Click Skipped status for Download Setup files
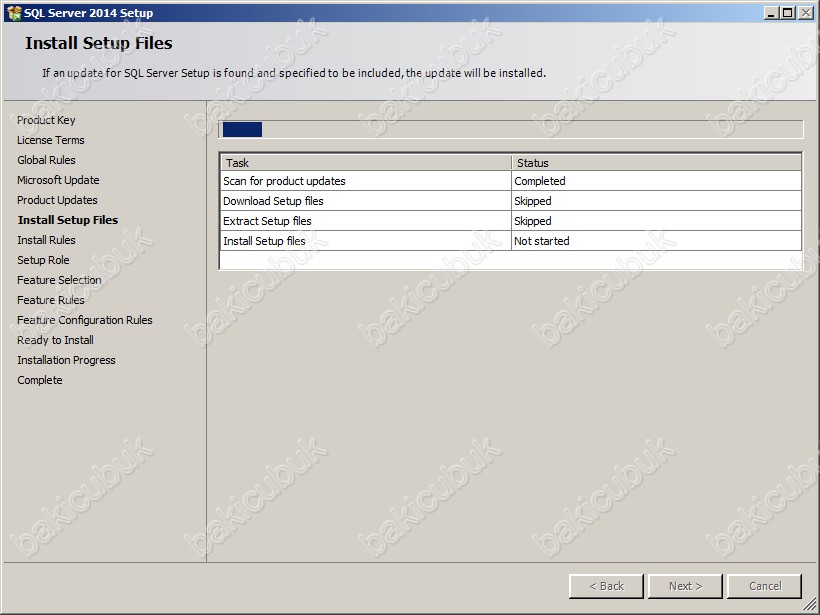This screenshot has width=820, height=615. [x=656, y=201]
